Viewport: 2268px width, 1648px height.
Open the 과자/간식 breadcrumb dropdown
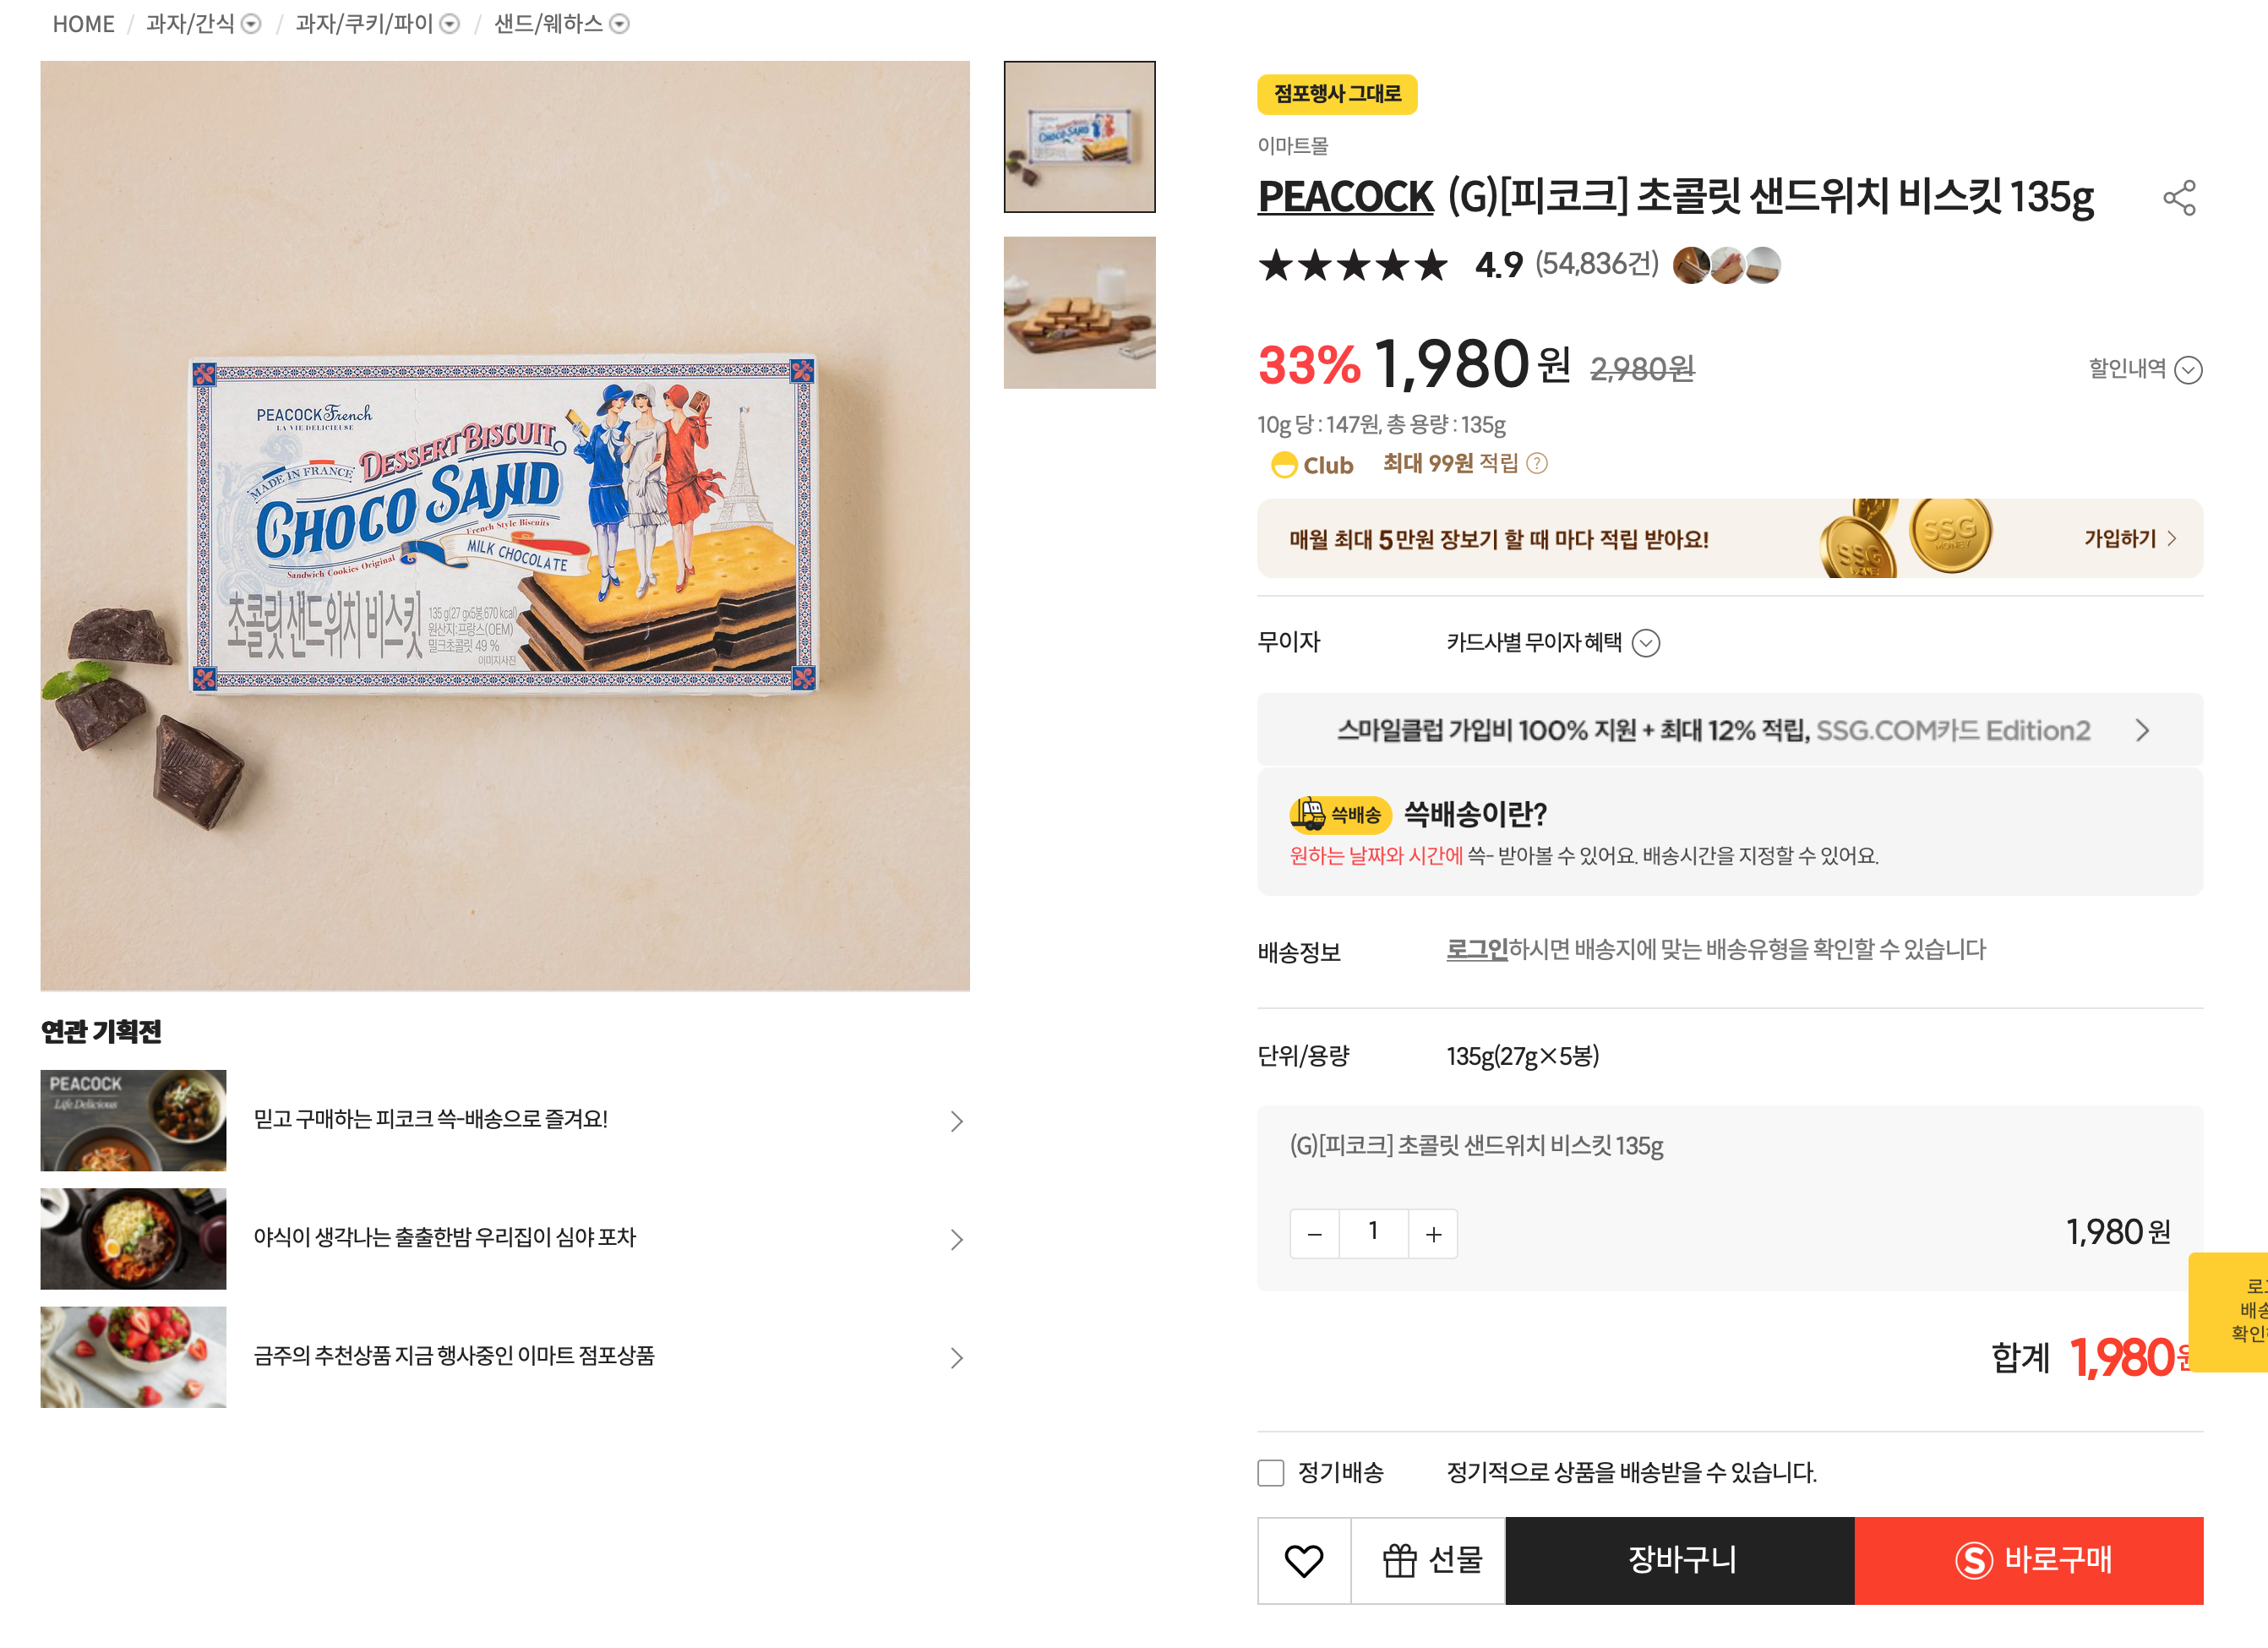point(252,24)
